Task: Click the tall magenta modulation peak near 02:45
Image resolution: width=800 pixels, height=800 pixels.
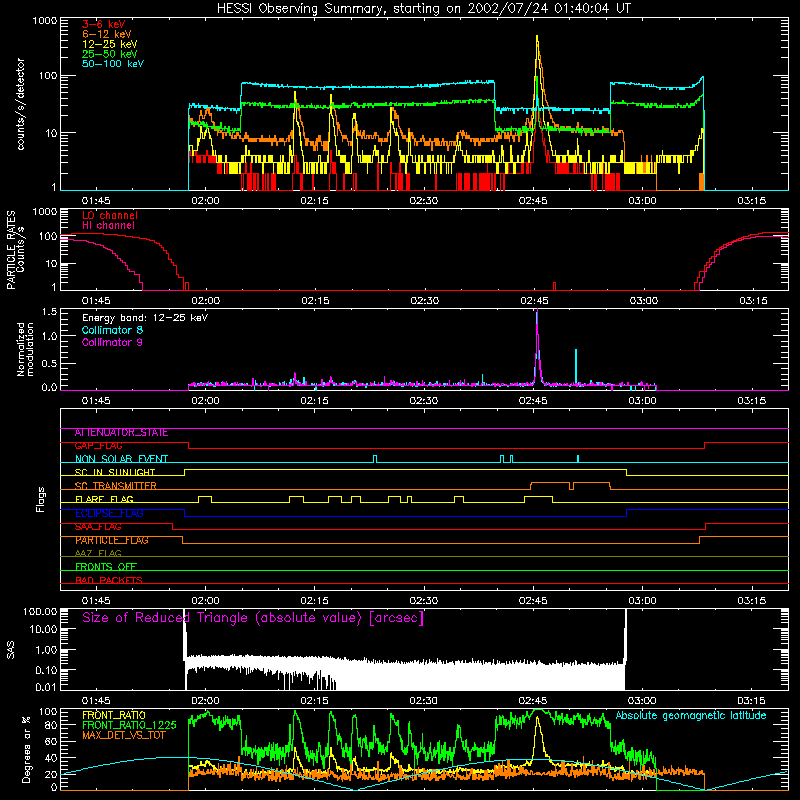Action: [x=537, y=347]
